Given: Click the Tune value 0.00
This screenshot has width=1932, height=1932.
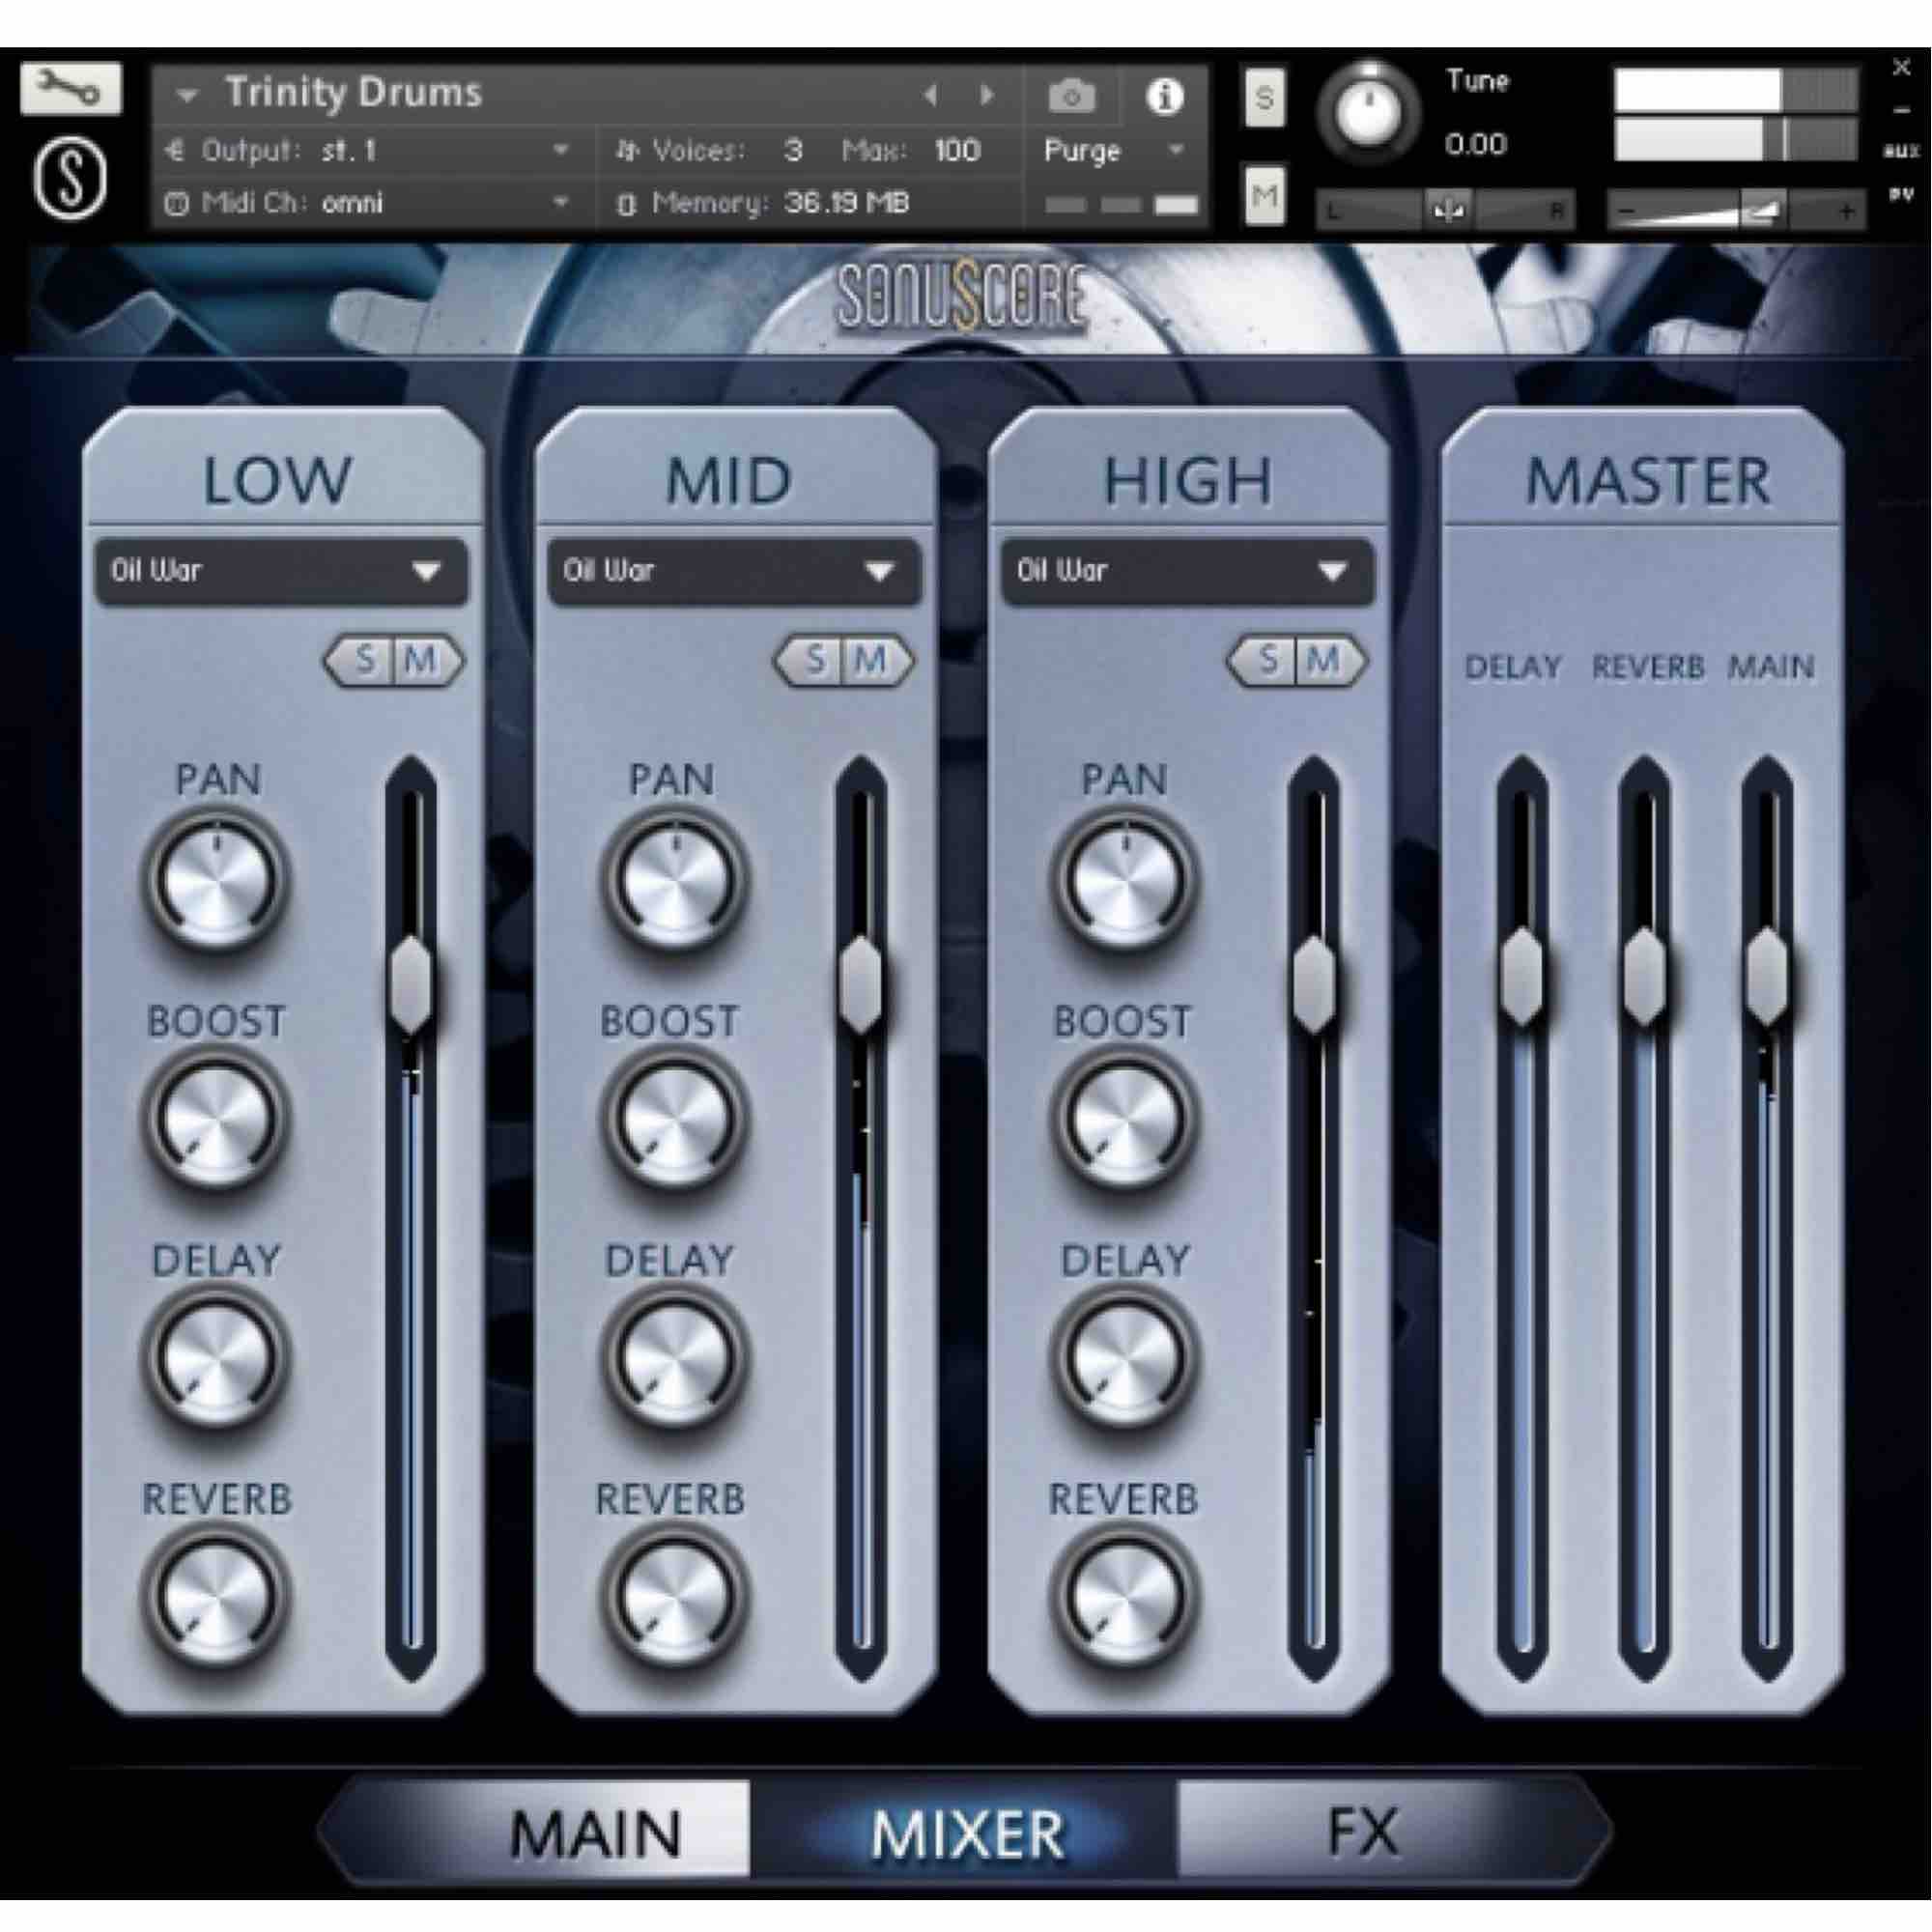Looking at the screenshot, I should click(1475, 146).
